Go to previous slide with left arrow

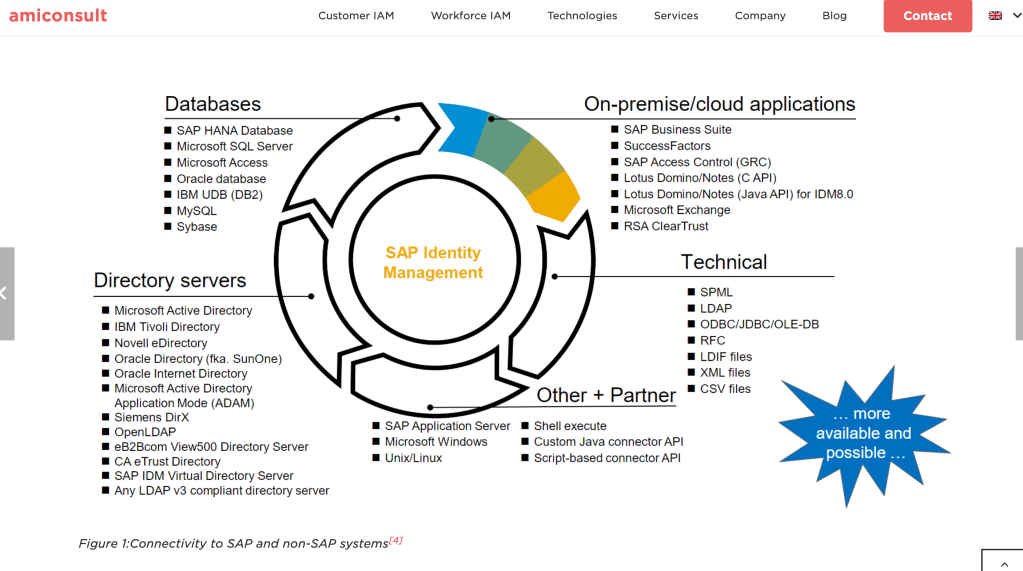6,293
